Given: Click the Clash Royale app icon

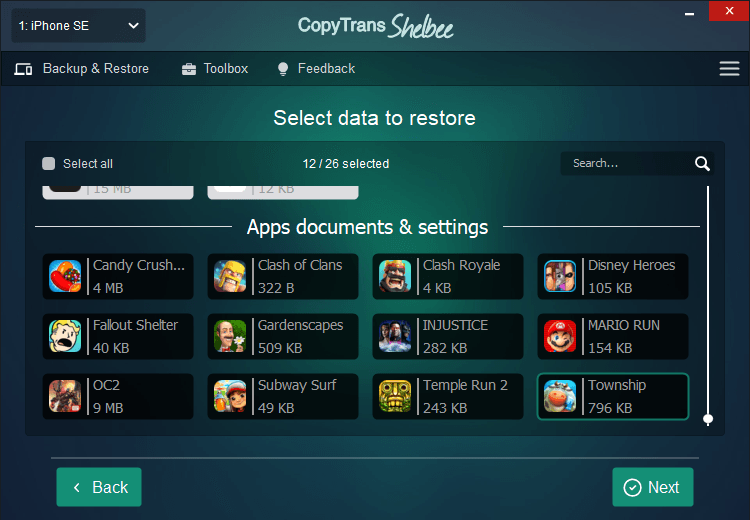Looking at the screenshot, I should (395, 277).
